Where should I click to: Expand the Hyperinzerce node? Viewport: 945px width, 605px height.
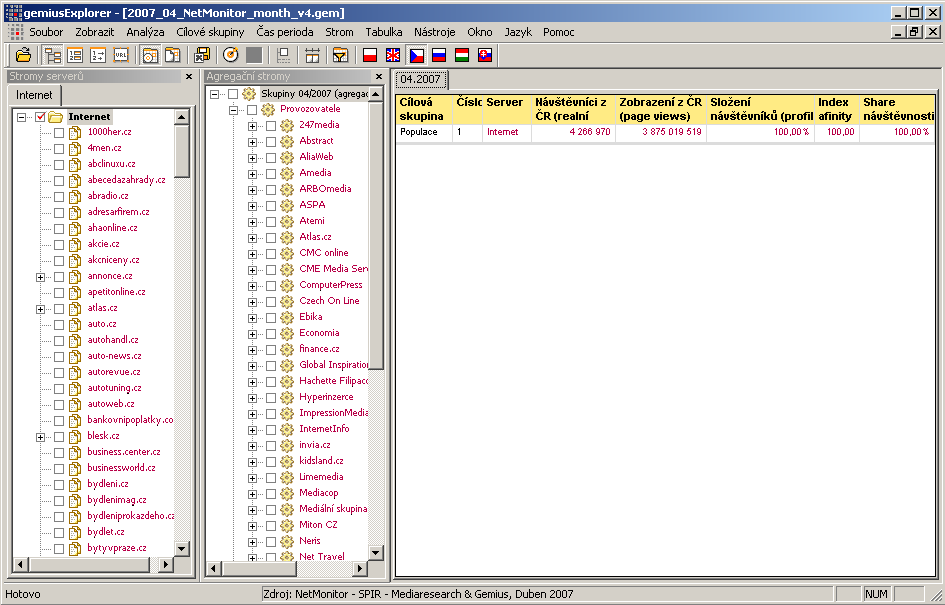coord(253,398)
